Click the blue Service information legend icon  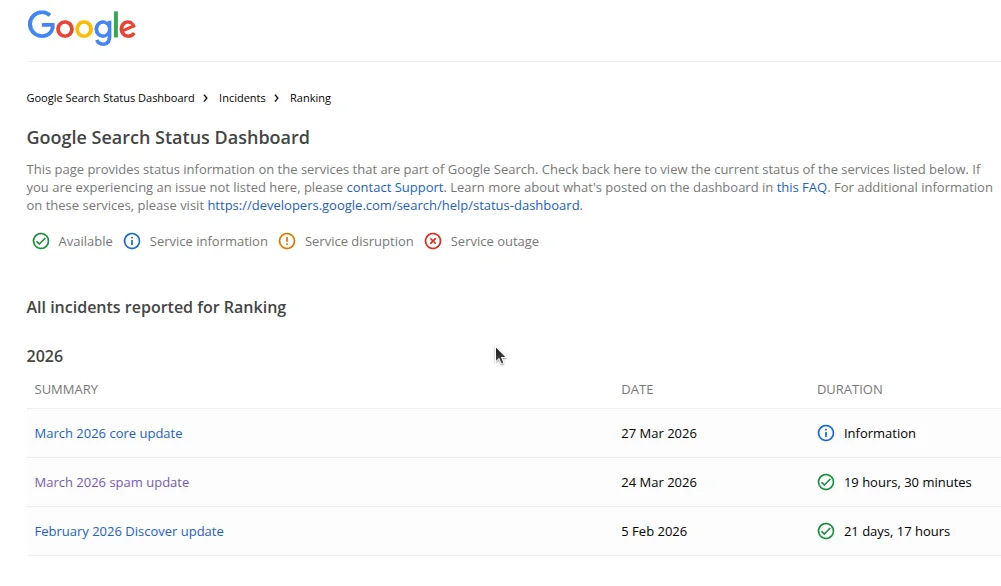point(132,241)
